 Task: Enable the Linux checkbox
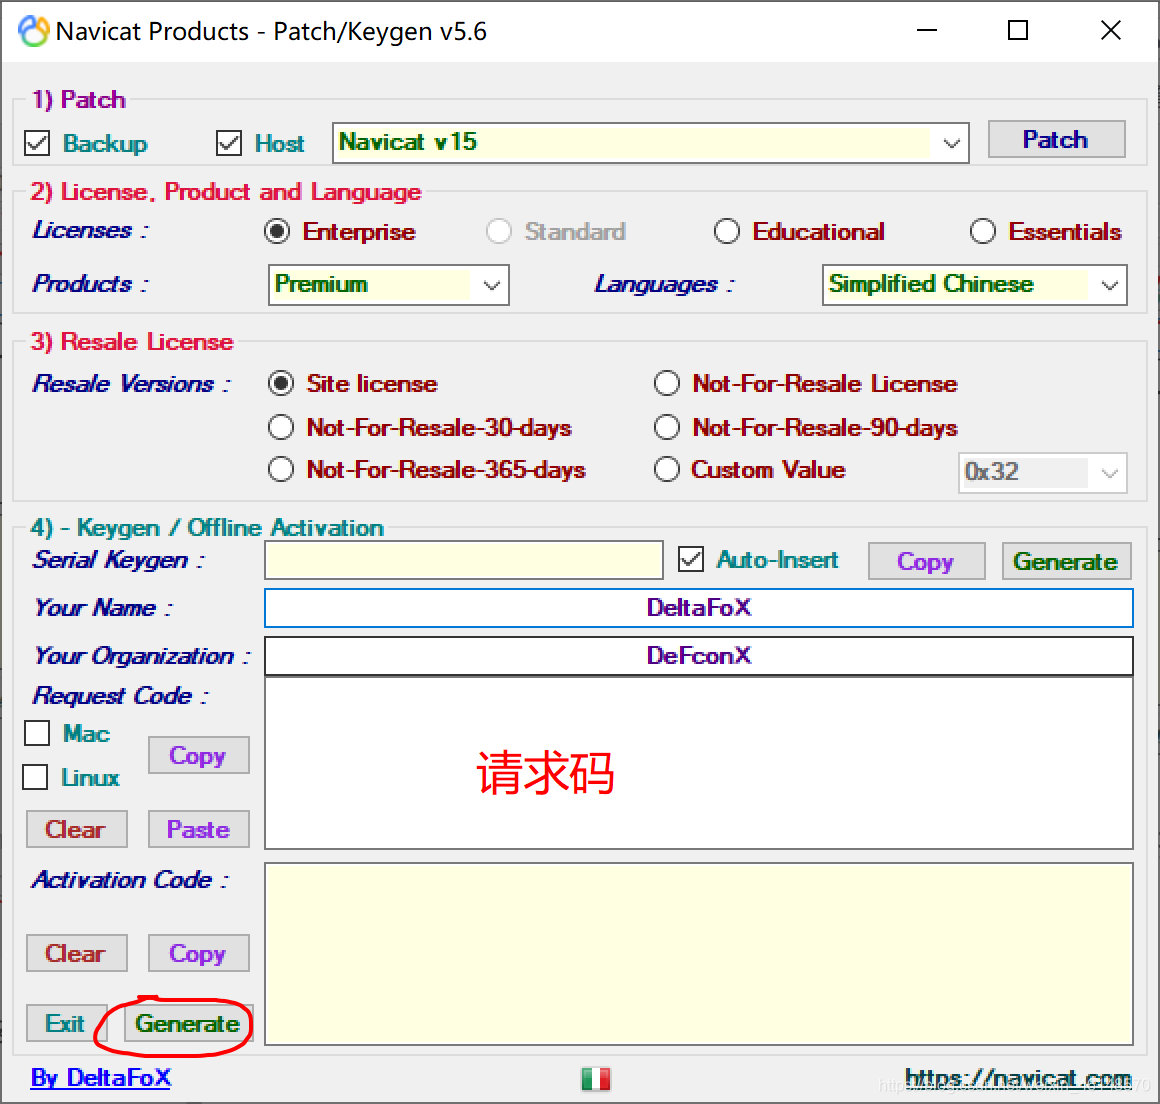point(35,778)
